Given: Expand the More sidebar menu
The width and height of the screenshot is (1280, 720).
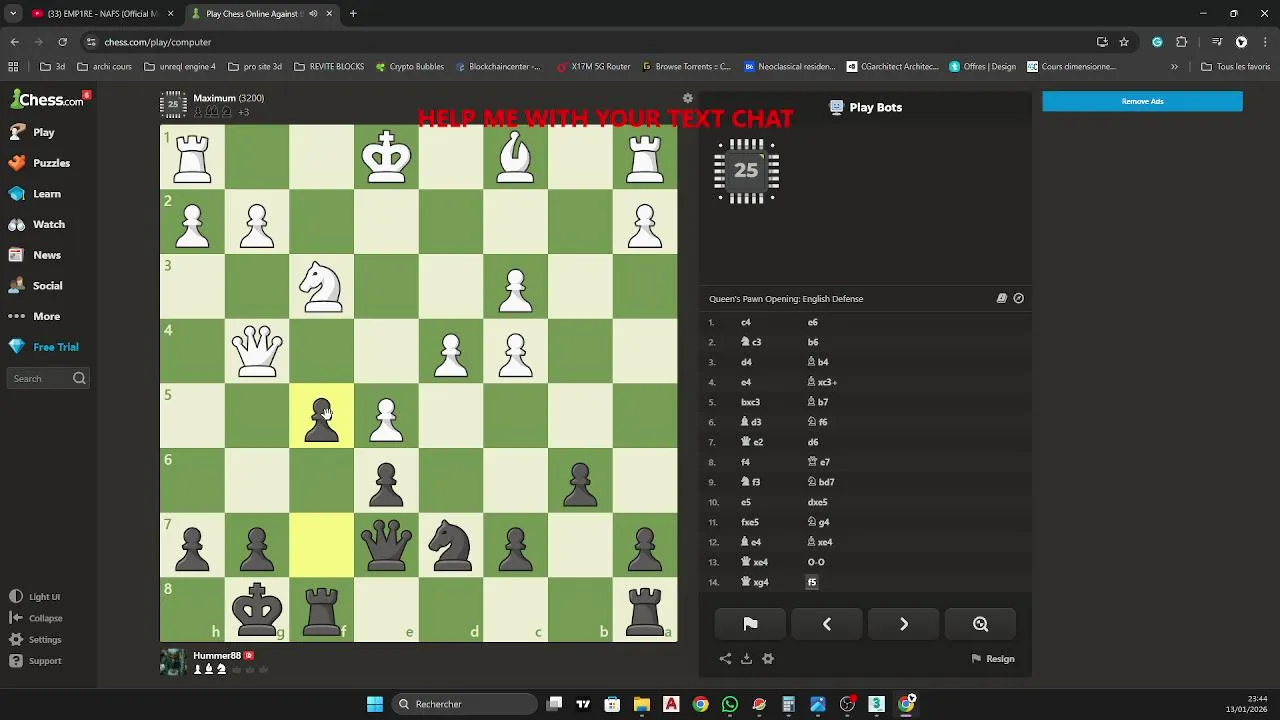Looking at the screenshot, I should coord(35,316).
